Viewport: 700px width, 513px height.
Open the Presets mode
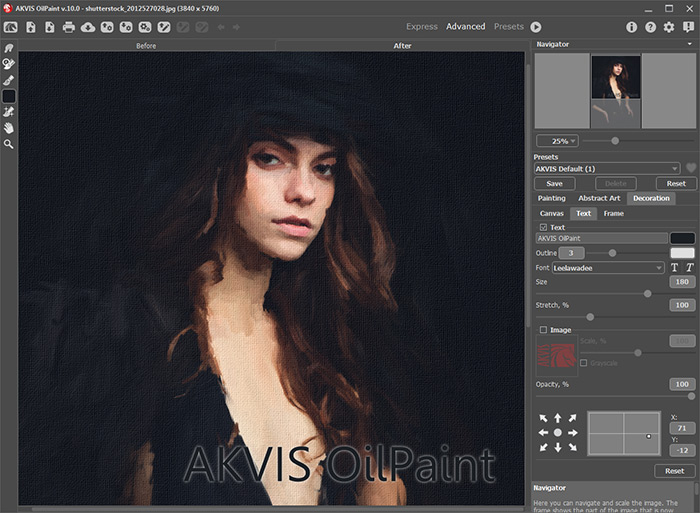pyautogui.click(x=508, y=27)
